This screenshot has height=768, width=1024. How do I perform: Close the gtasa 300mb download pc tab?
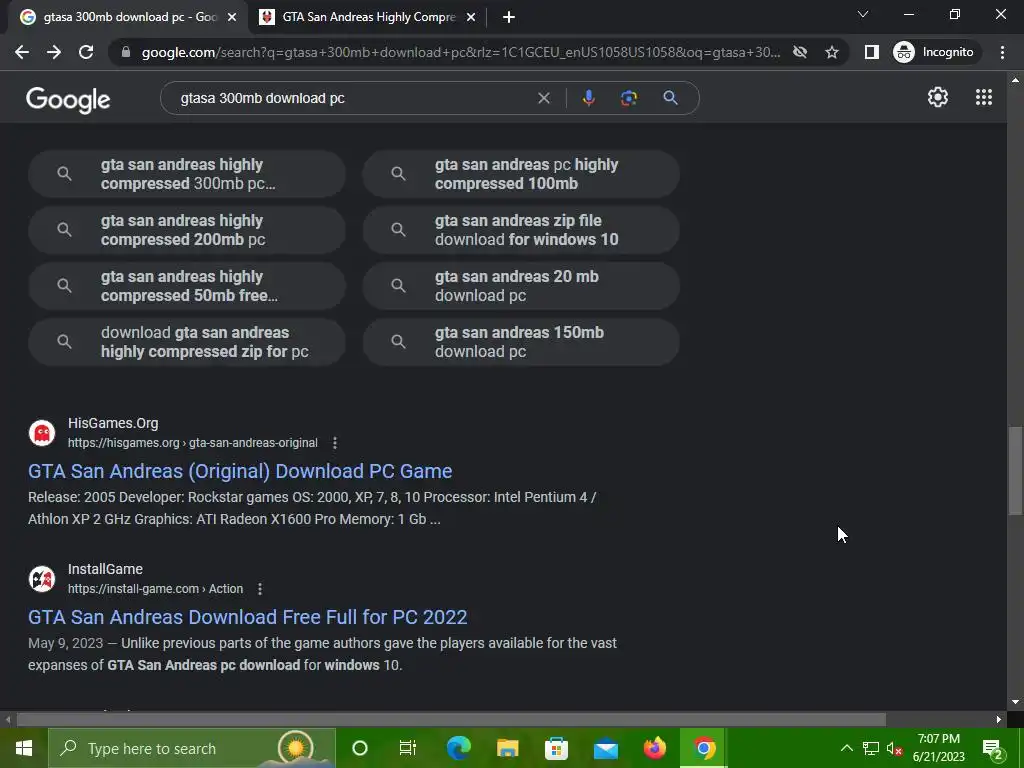tap(232, 17)
